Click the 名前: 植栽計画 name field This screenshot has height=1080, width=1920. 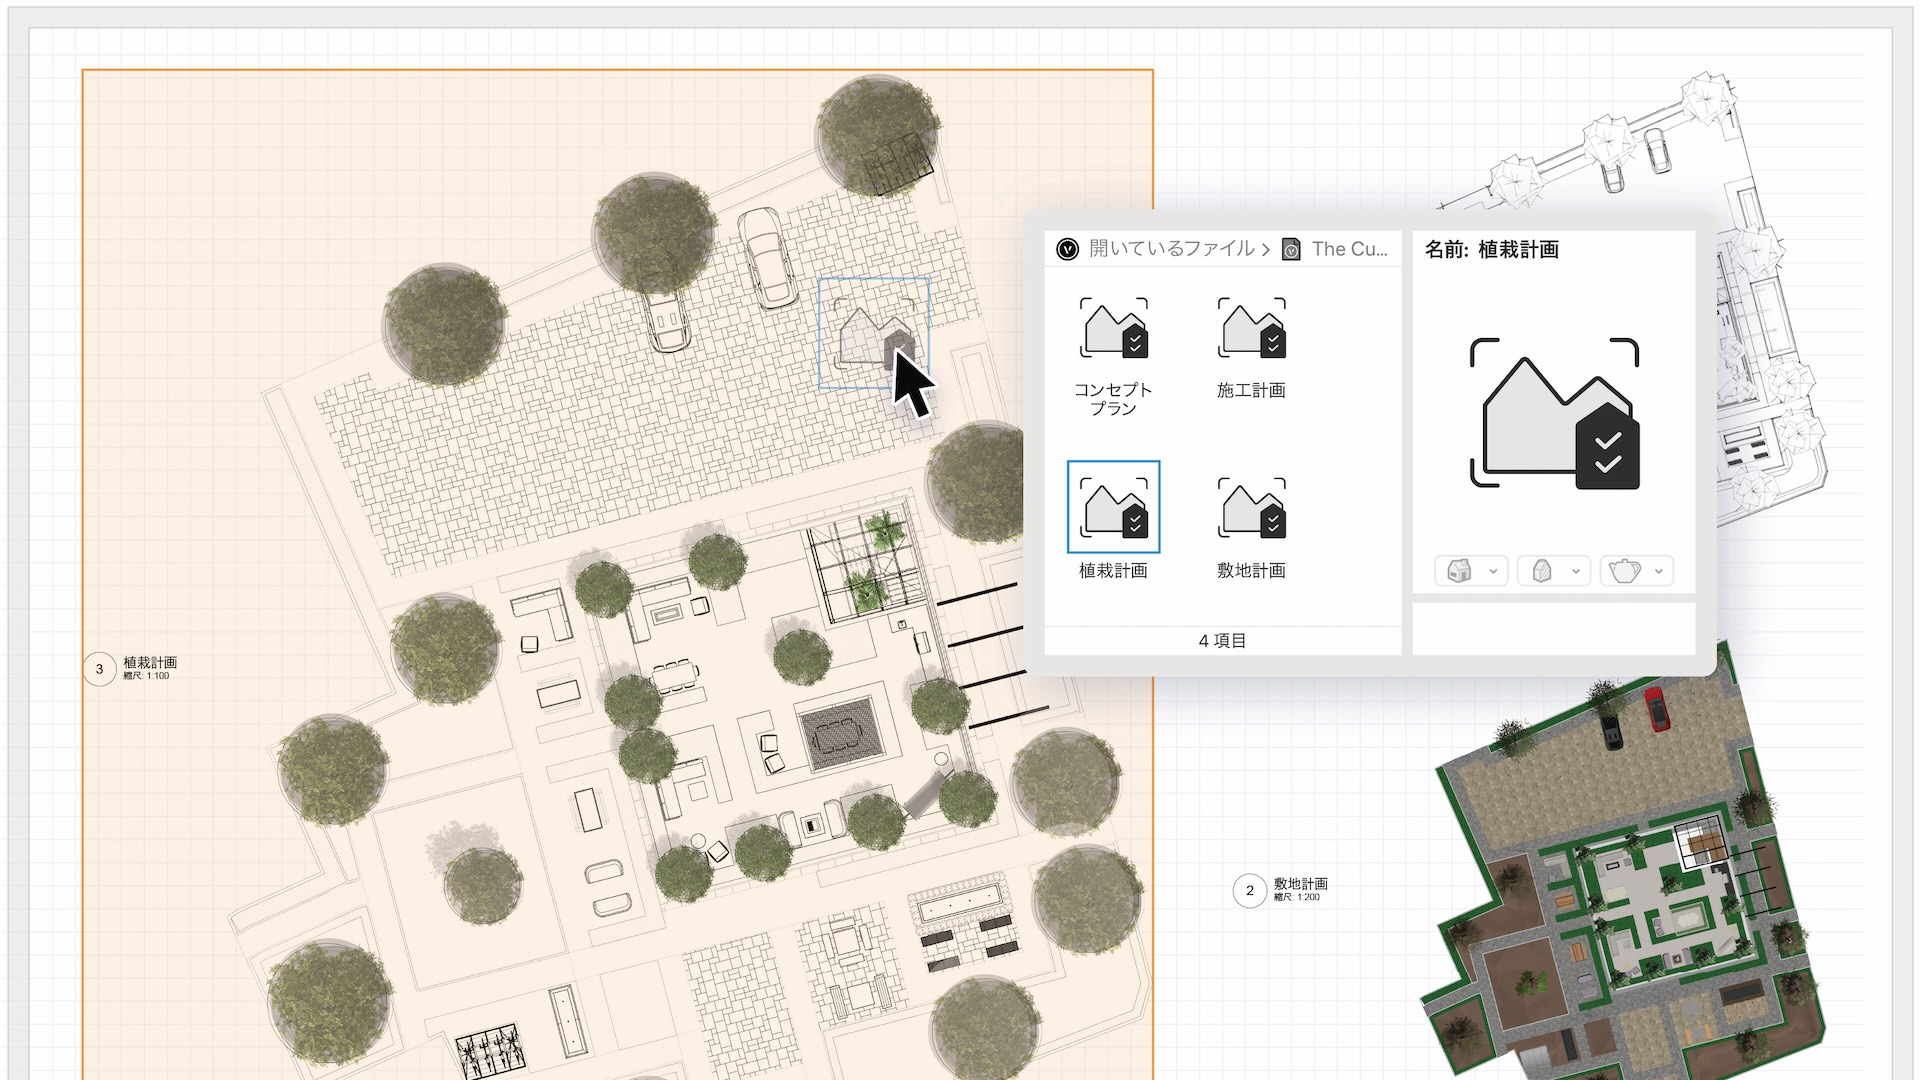pyautogui.click(x=1491, y=250)
